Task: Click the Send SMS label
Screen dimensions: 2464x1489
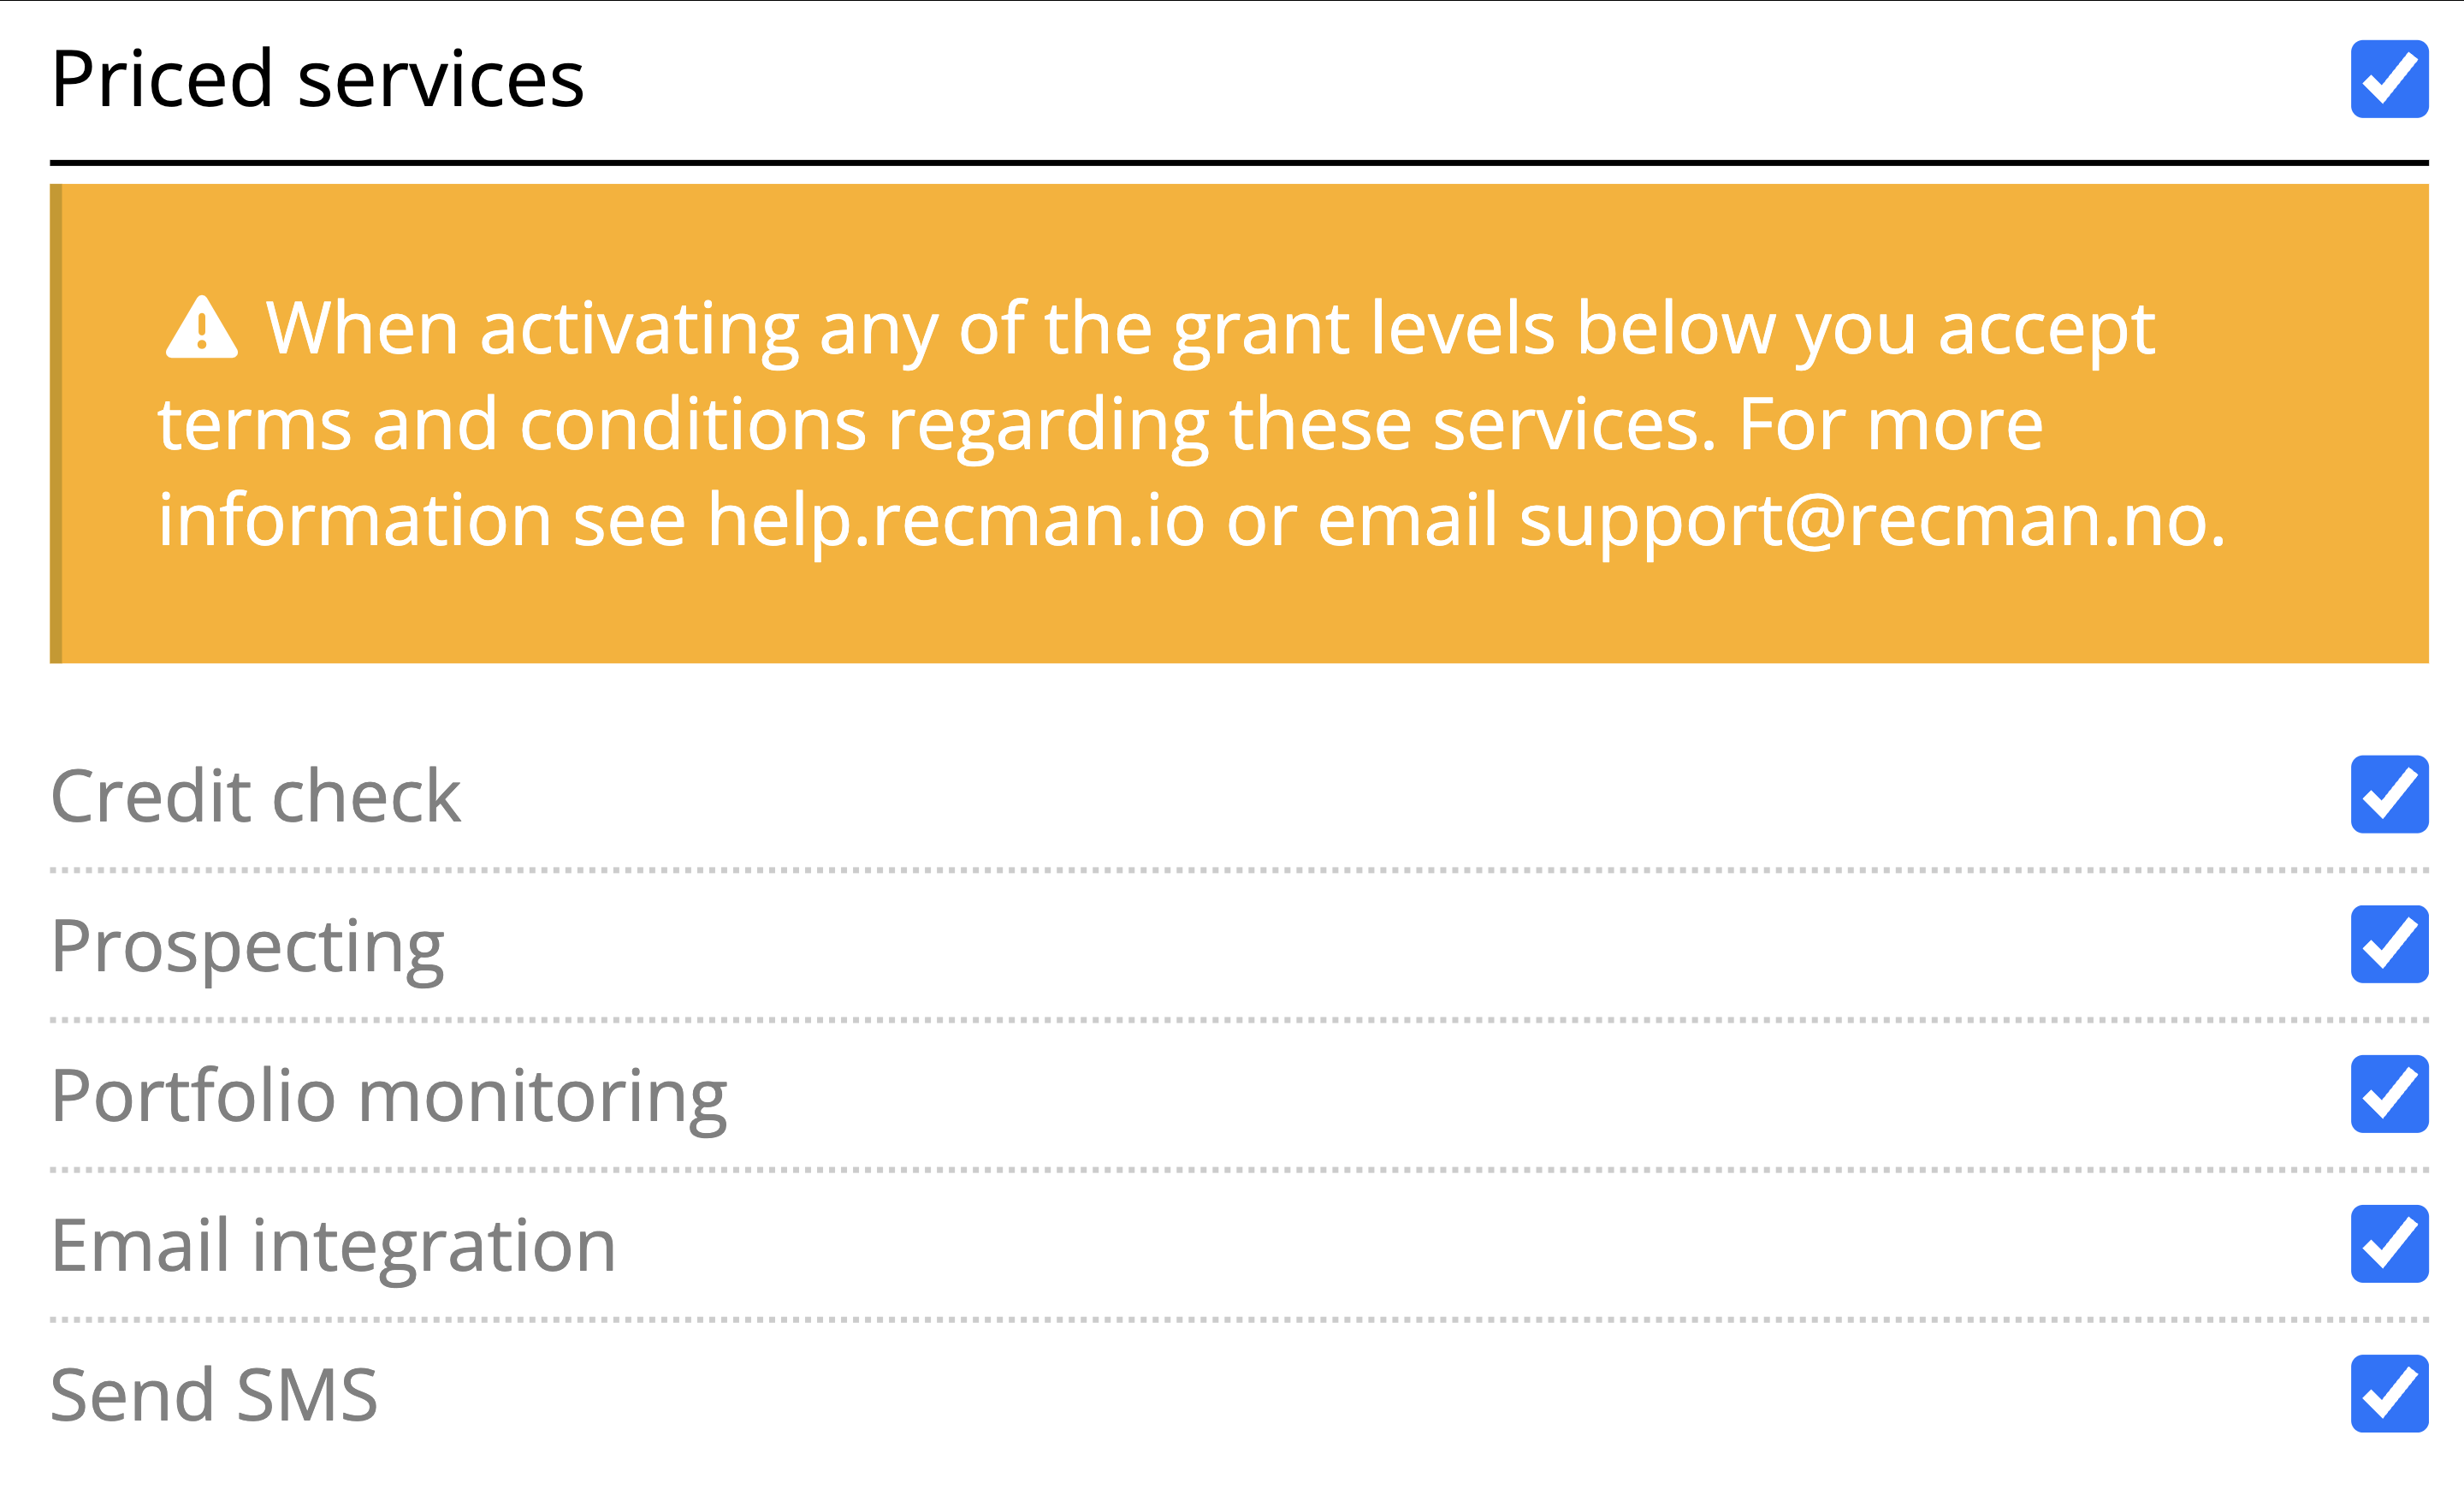Action: [214, 1395]
